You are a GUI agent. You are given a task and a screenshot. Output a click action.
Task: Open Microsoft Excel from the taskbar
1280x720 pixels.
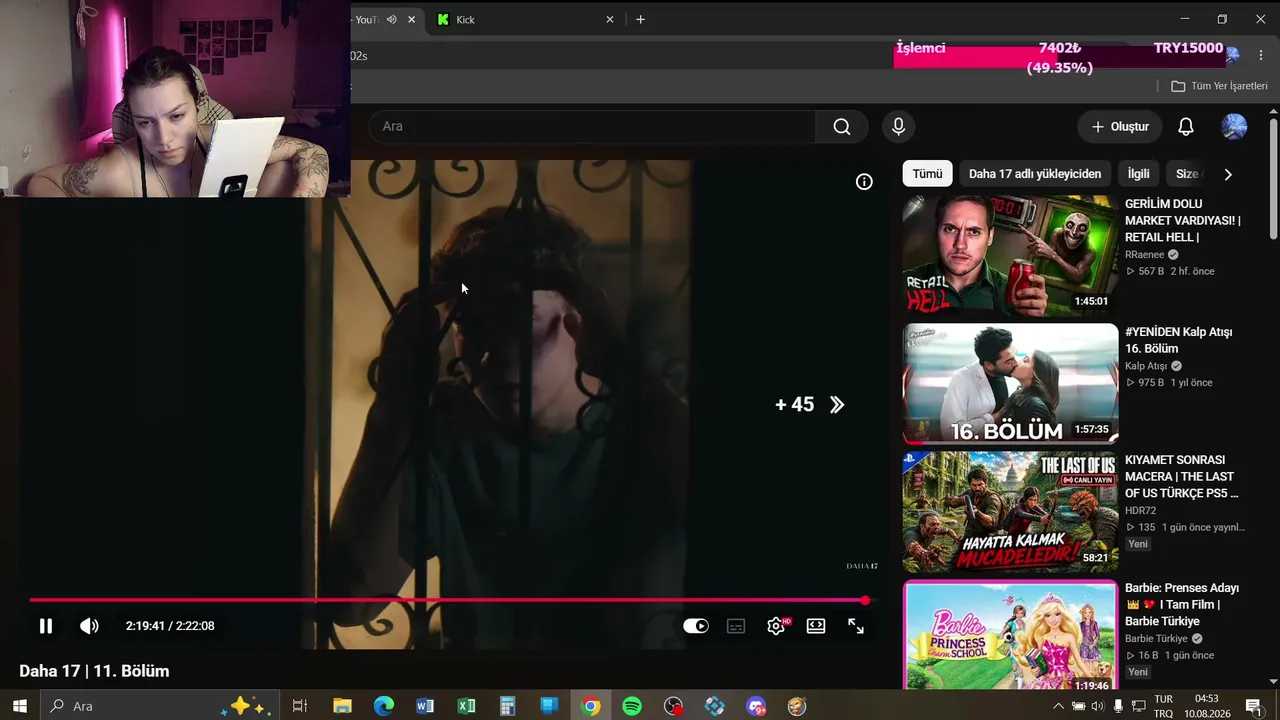pos(466,706)
